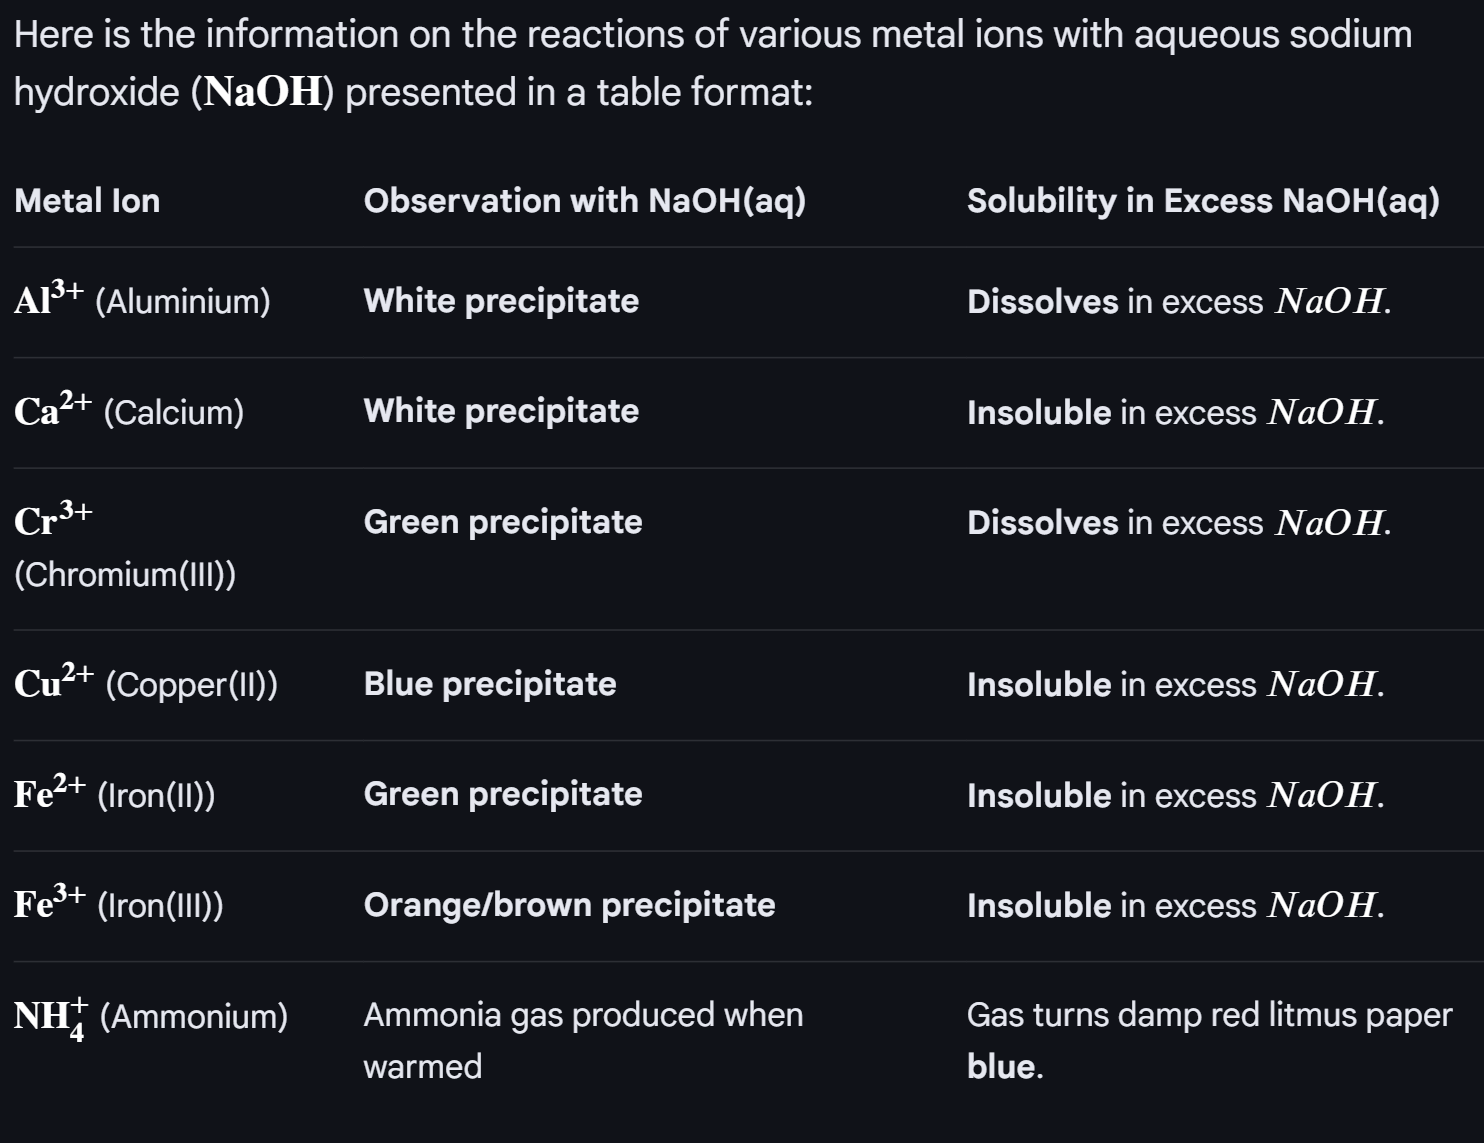This screenshot has width=1484, height=1143.
Task: Click the bold NaOH formula in the intro
Action: [x=264, y=92]
